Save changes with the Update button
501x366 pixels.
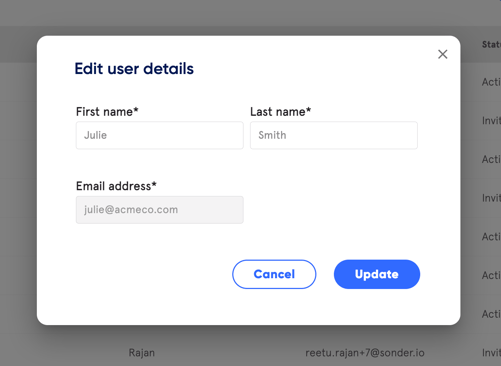(x=377, y=274)
